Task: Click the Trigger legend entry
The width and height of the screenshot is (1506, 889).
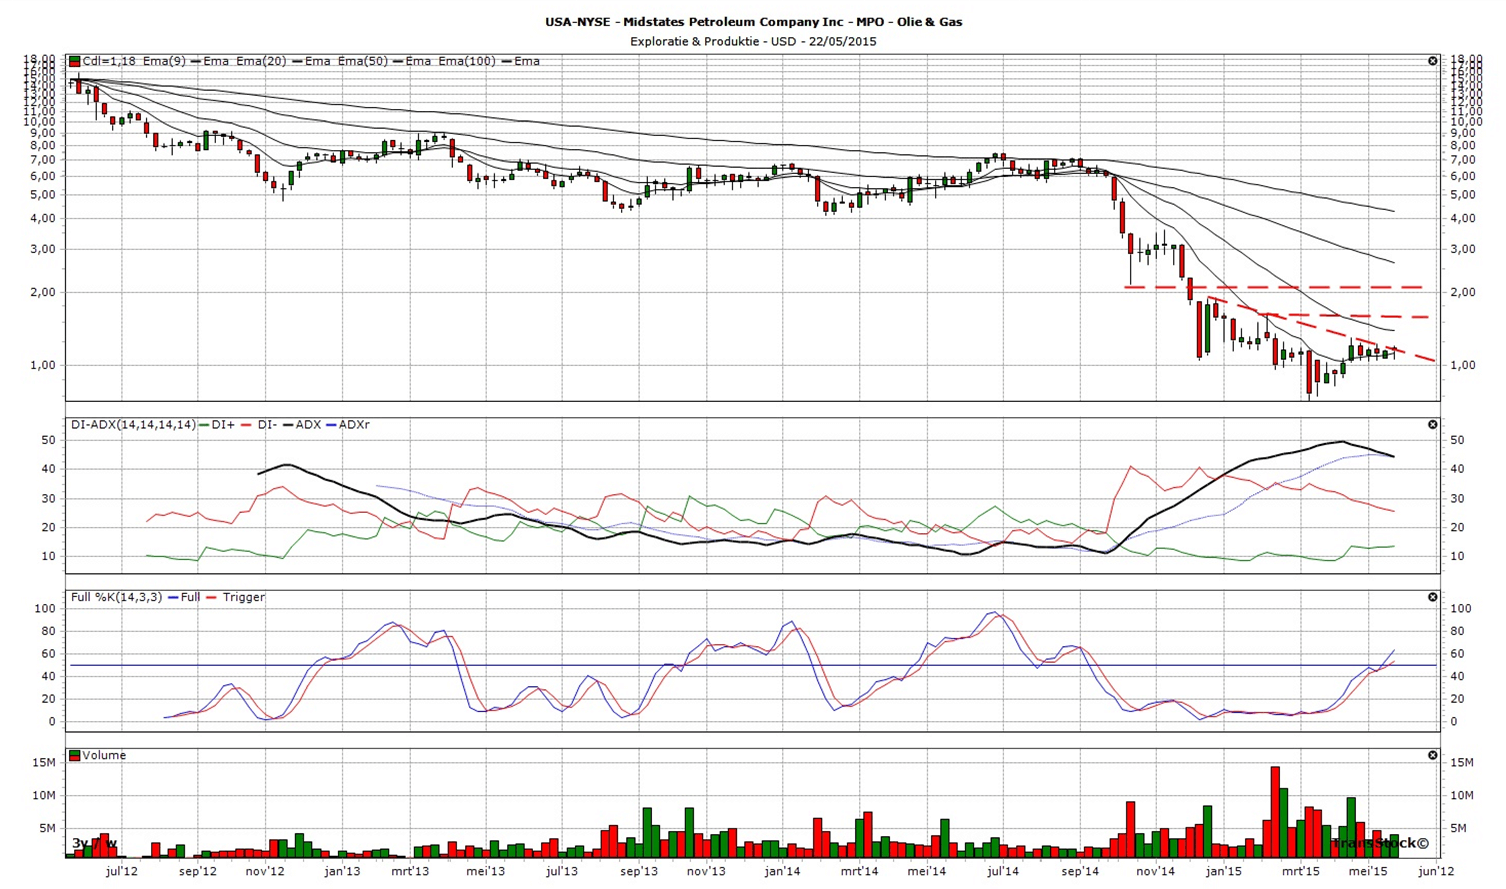Action: (236, 597)
